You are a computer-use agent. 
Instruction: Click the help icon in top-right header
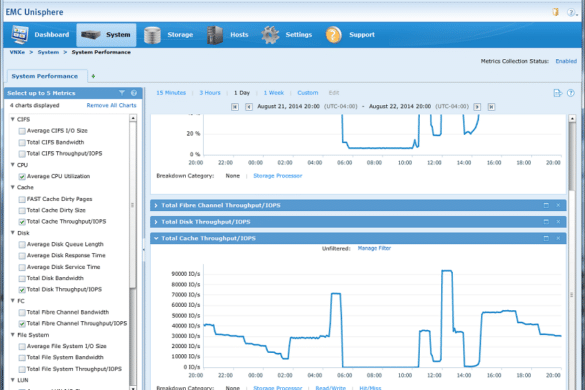(x=571, y=12)
